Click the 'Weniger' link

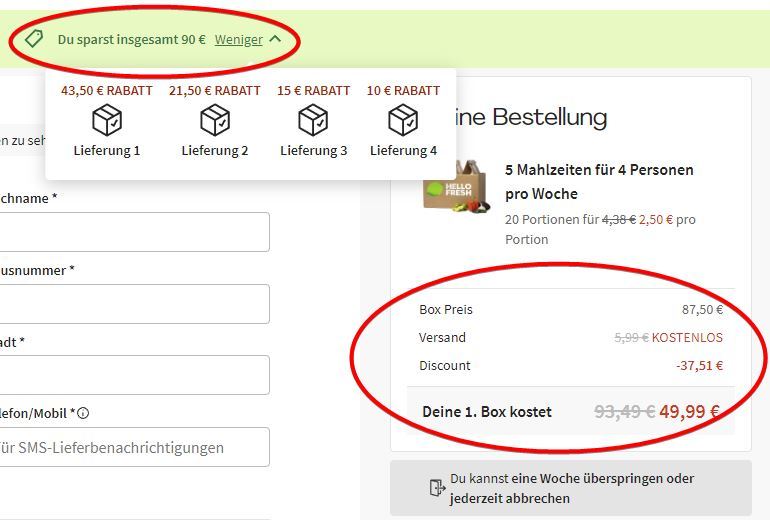click(x=238, y=40)
